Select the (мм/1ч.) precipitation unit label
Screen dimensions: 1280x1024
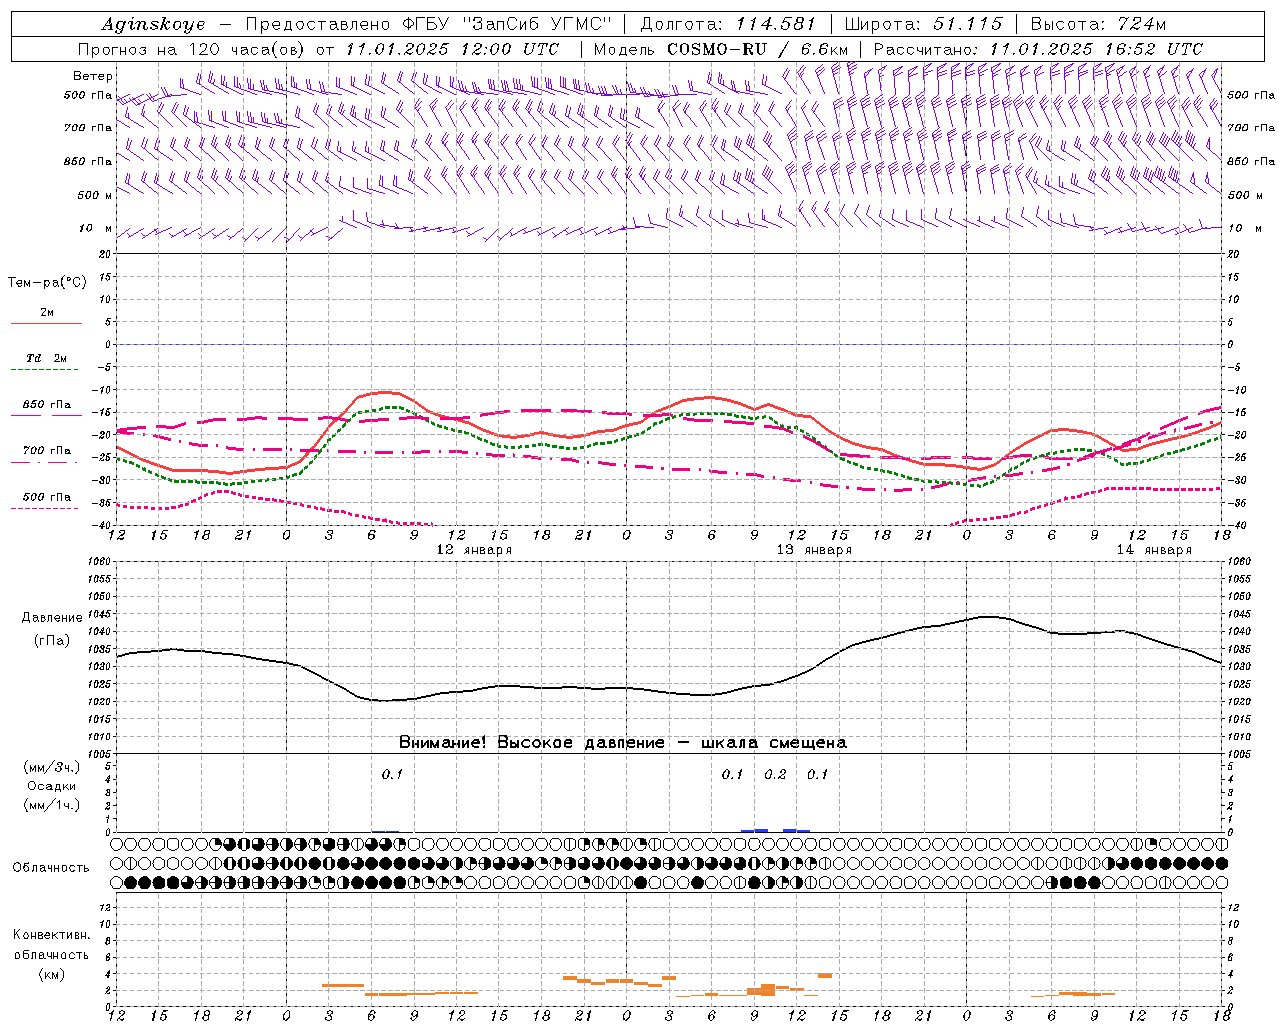[x=51, y=805]
